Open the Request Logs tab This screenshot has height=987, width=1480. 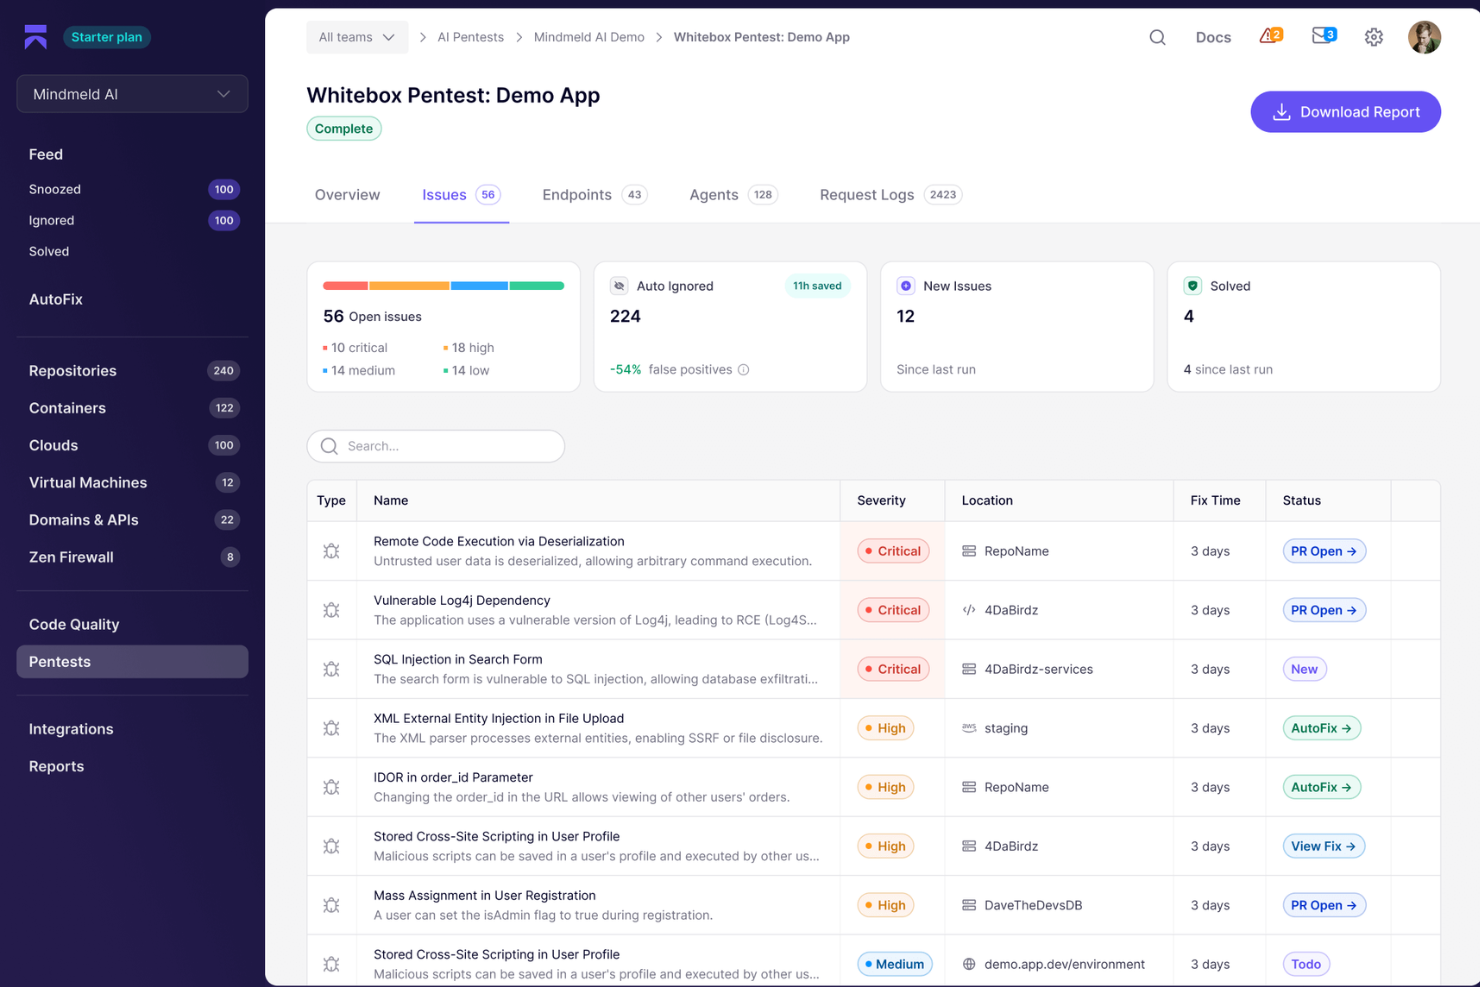pyautogui.click(x=866, y=194)
